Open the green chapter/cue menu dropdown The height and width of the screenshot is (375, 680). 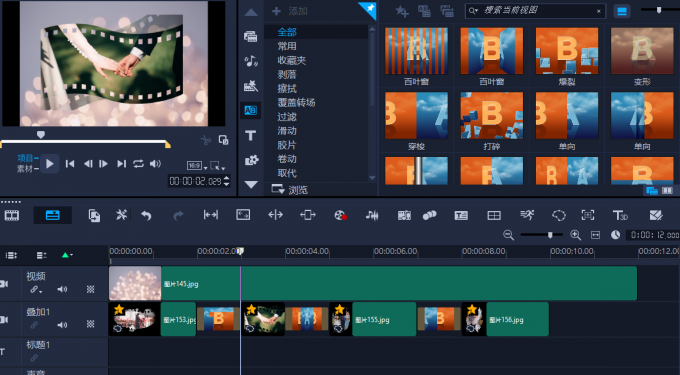[66, 255]
